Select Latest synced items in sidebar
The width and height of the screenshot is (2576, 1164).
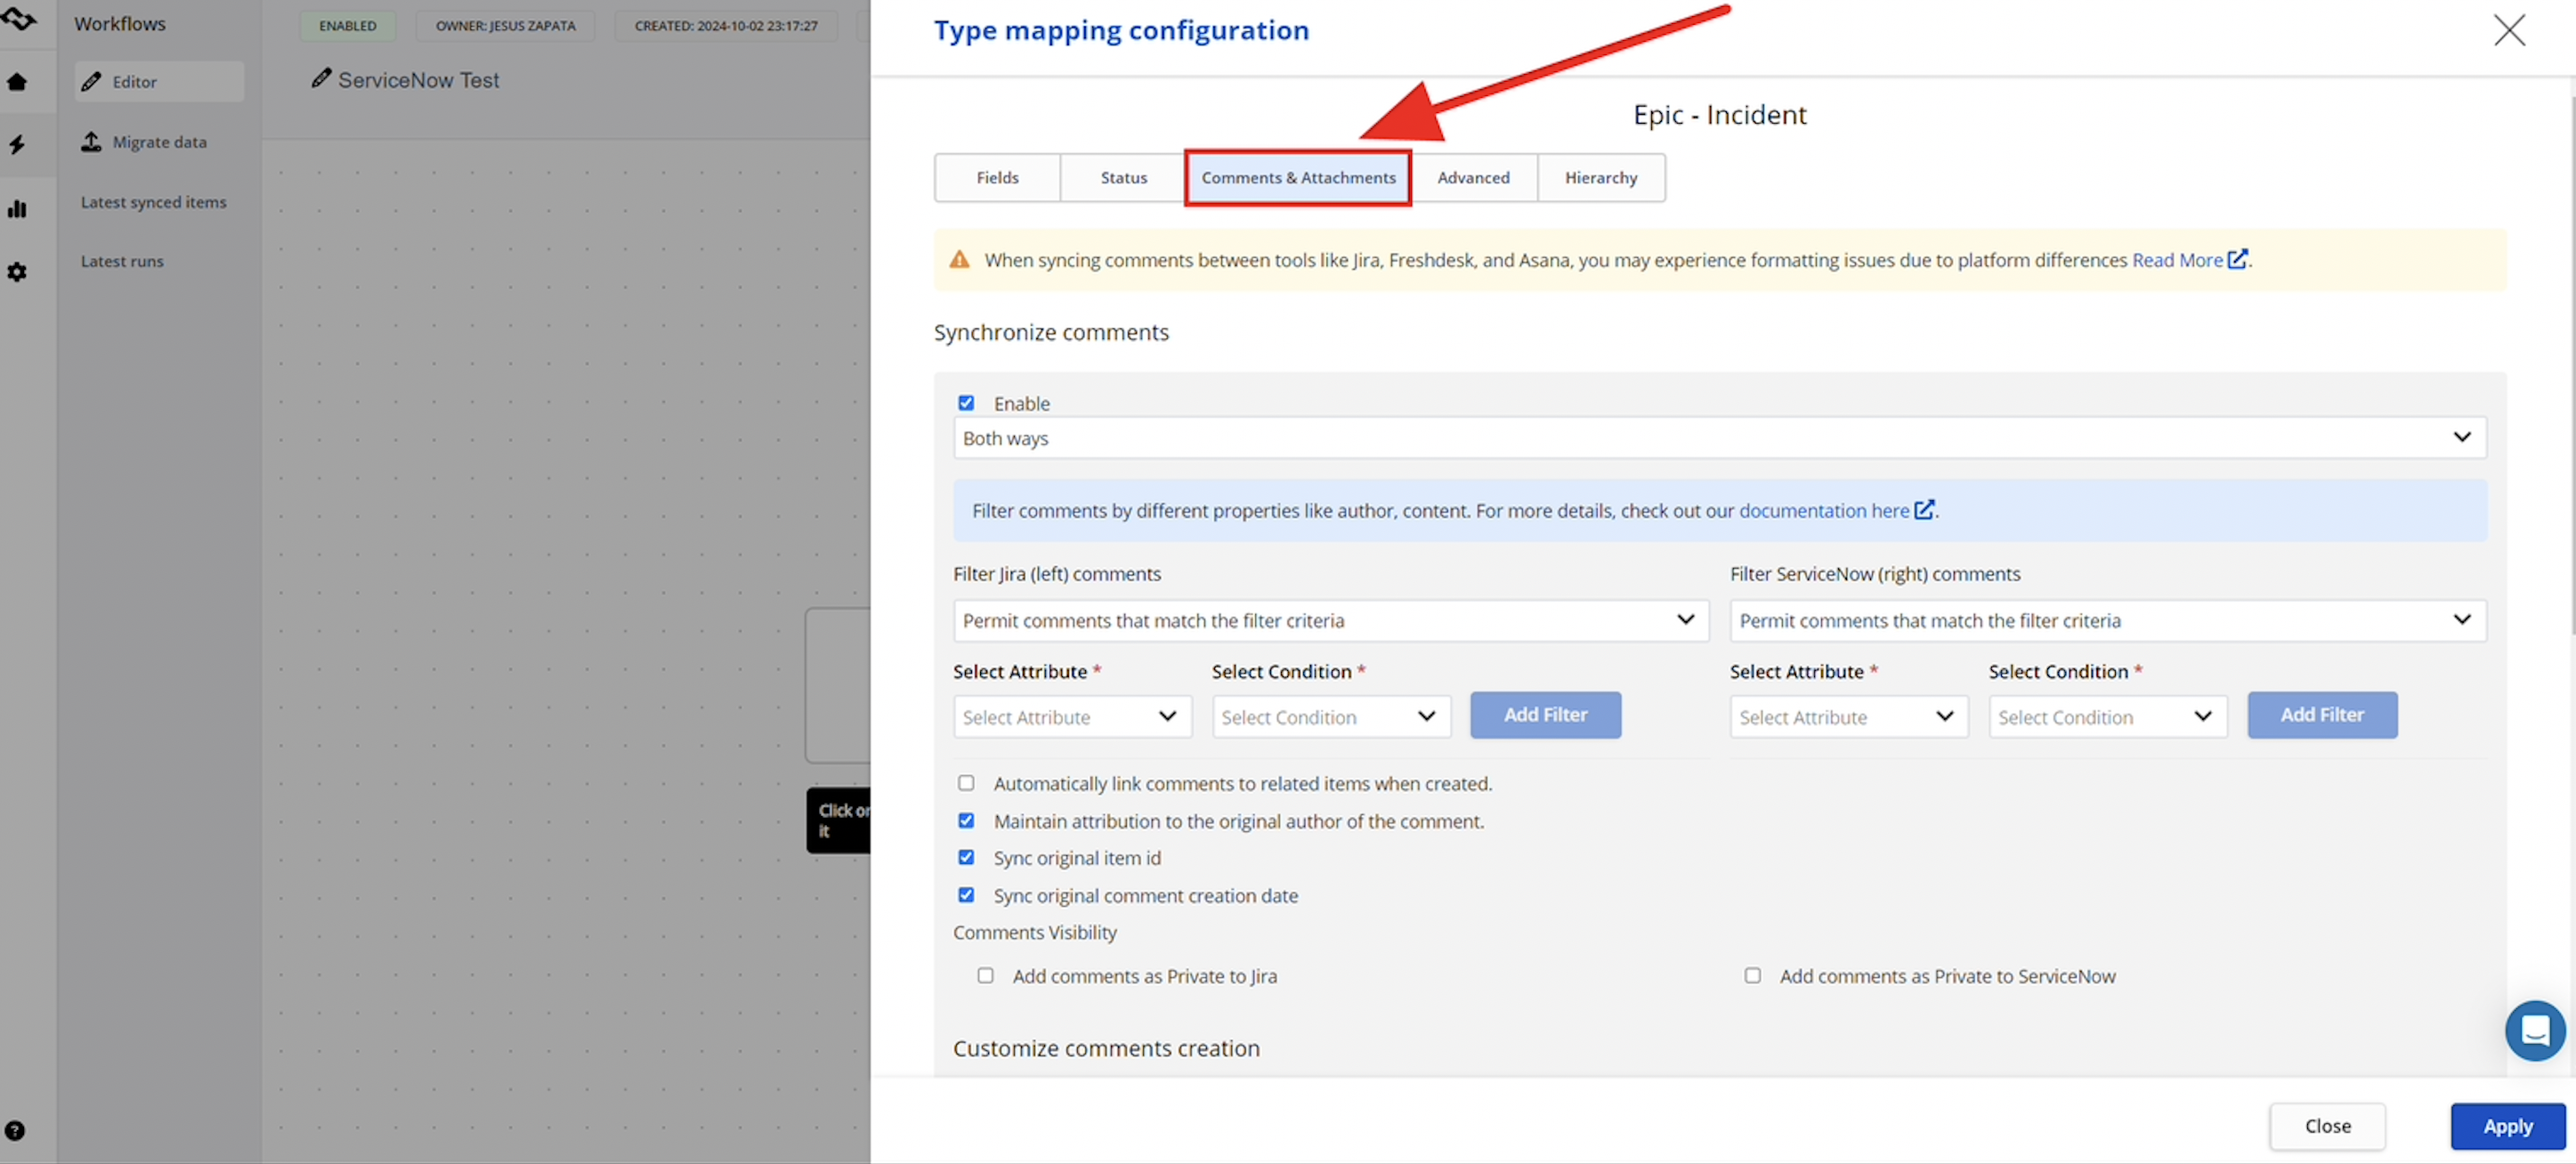click(154, 201)
